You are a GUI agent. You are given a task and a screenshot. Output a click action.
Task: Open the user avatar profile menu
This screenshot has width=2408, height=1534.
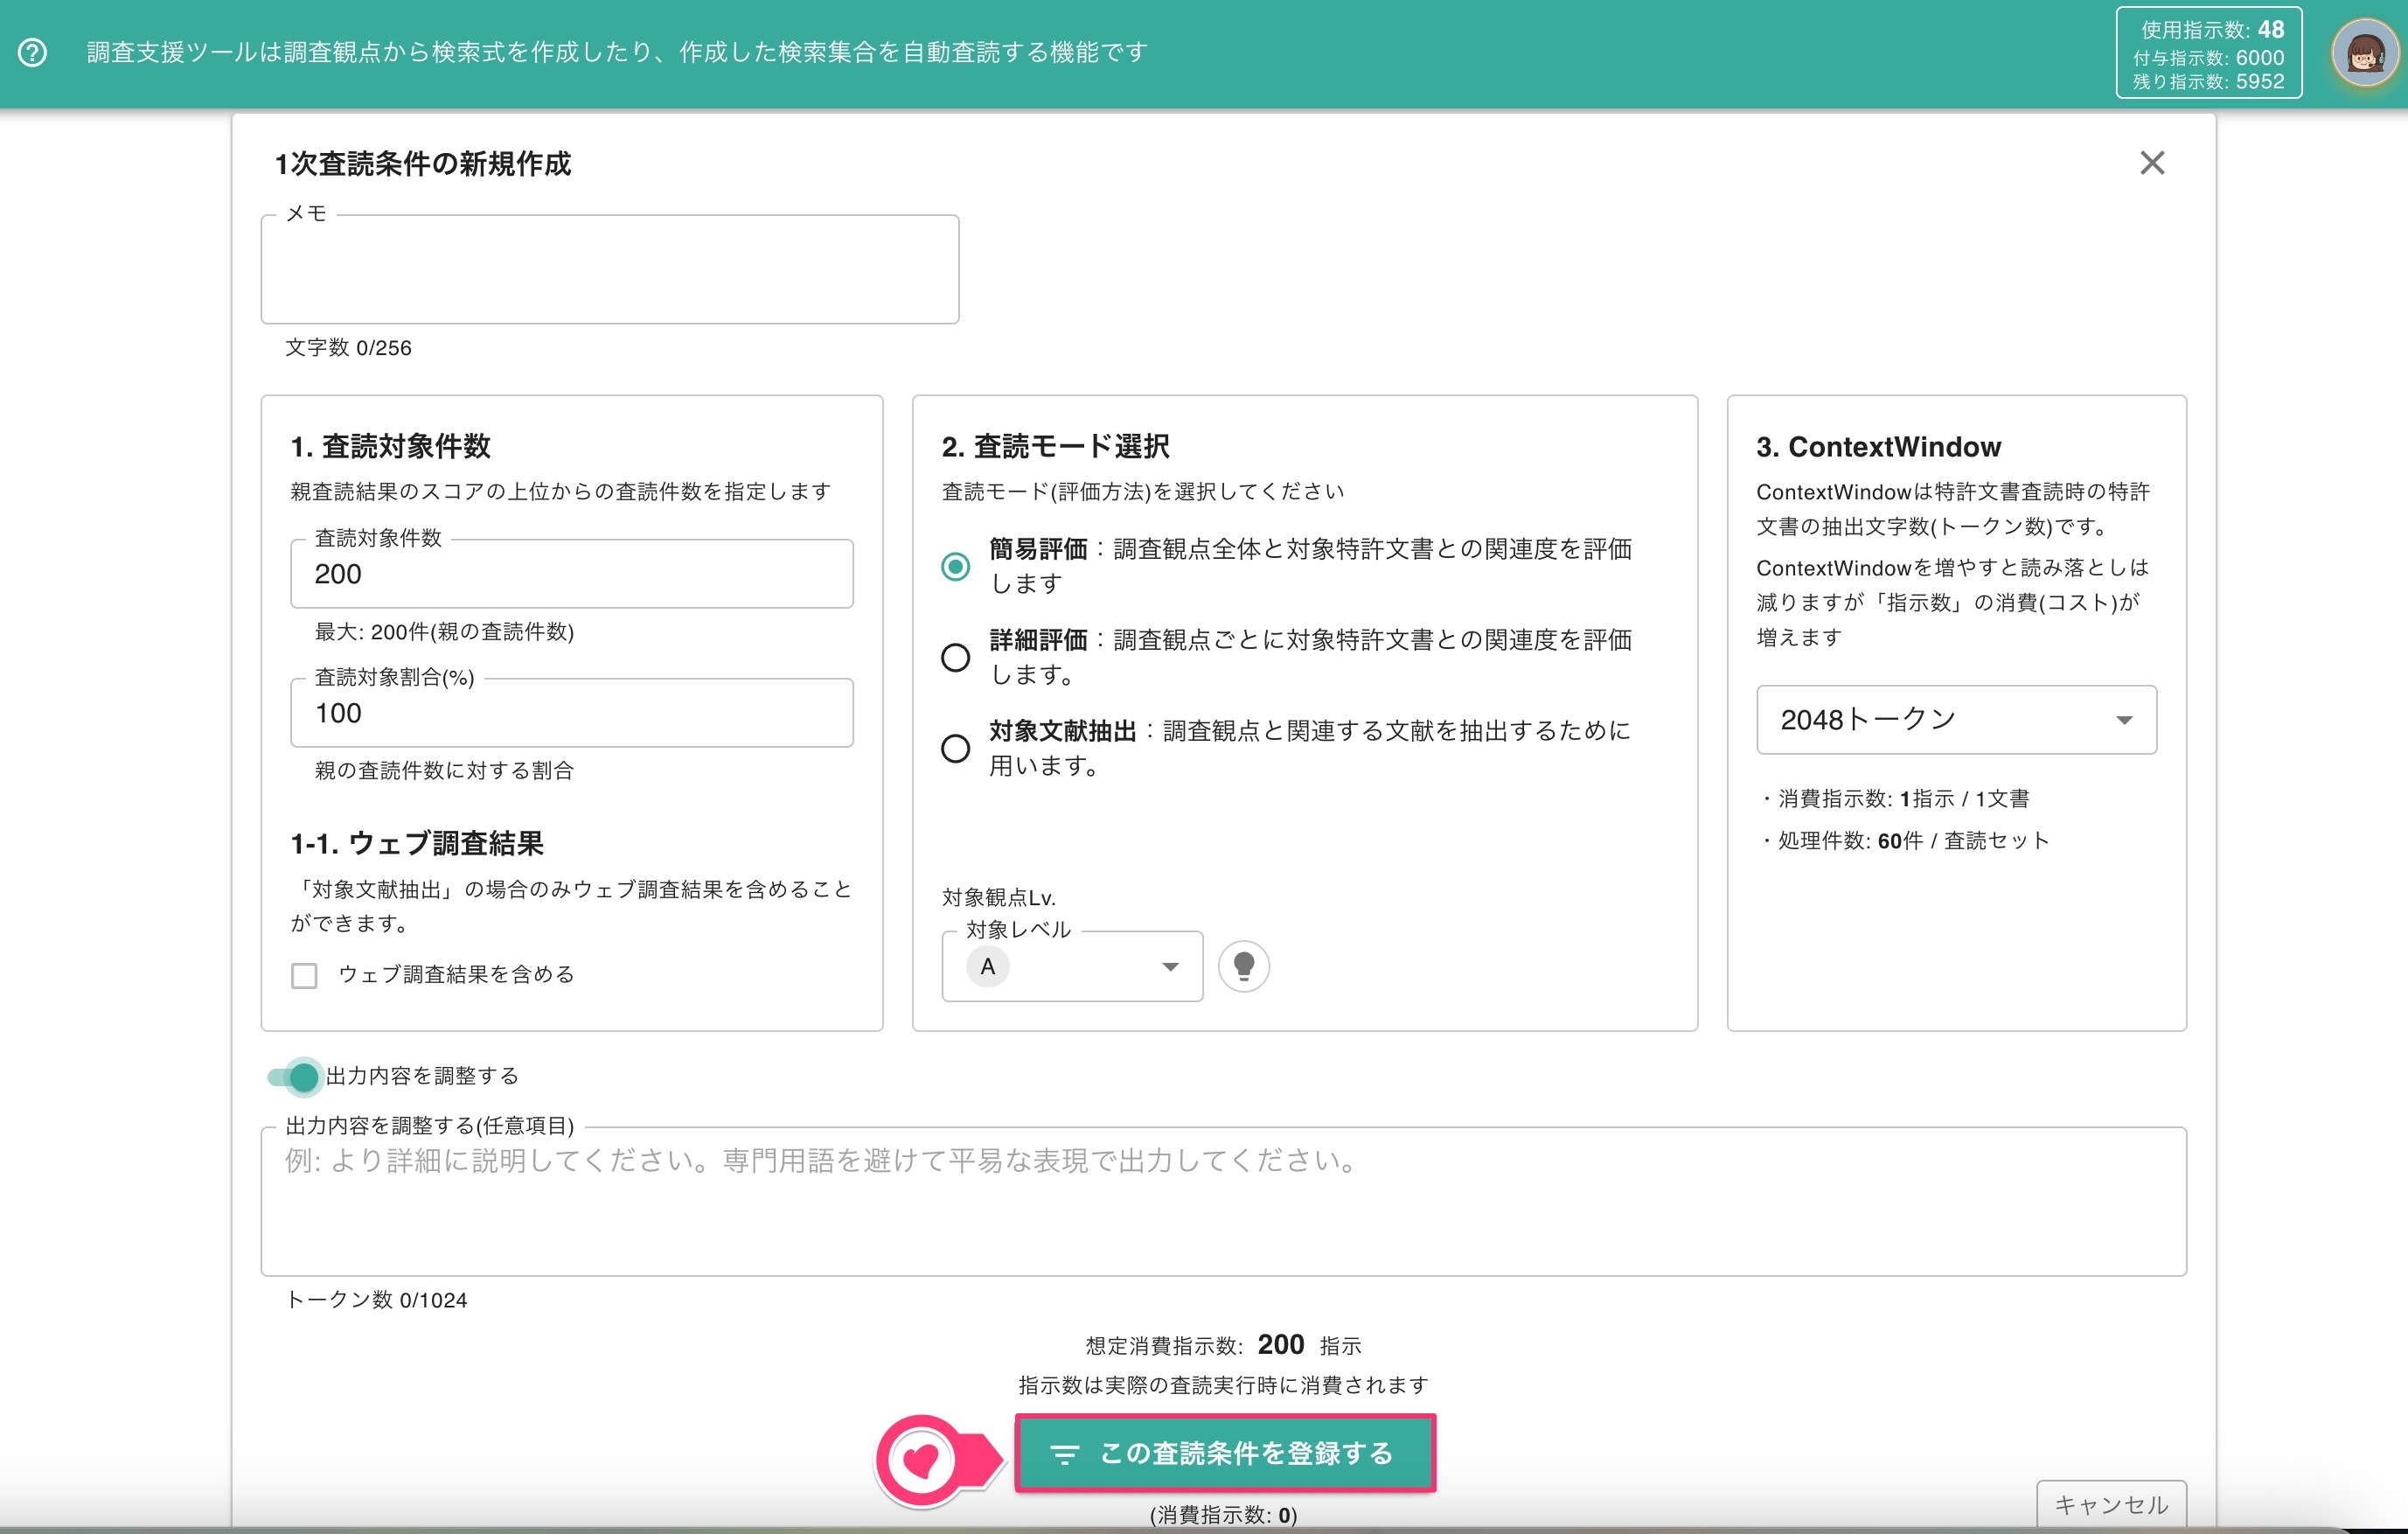2364,53
